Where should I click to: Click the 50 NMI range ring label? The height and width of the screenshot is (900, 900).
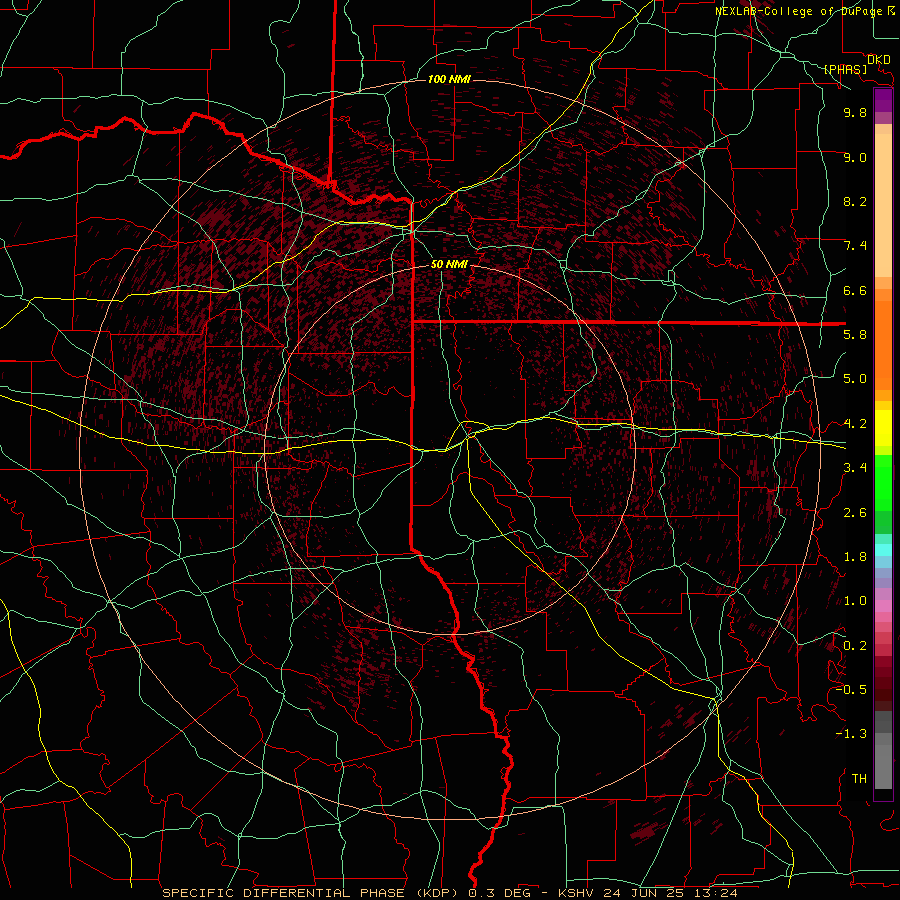pyautogui.click(x=449, y=264)
